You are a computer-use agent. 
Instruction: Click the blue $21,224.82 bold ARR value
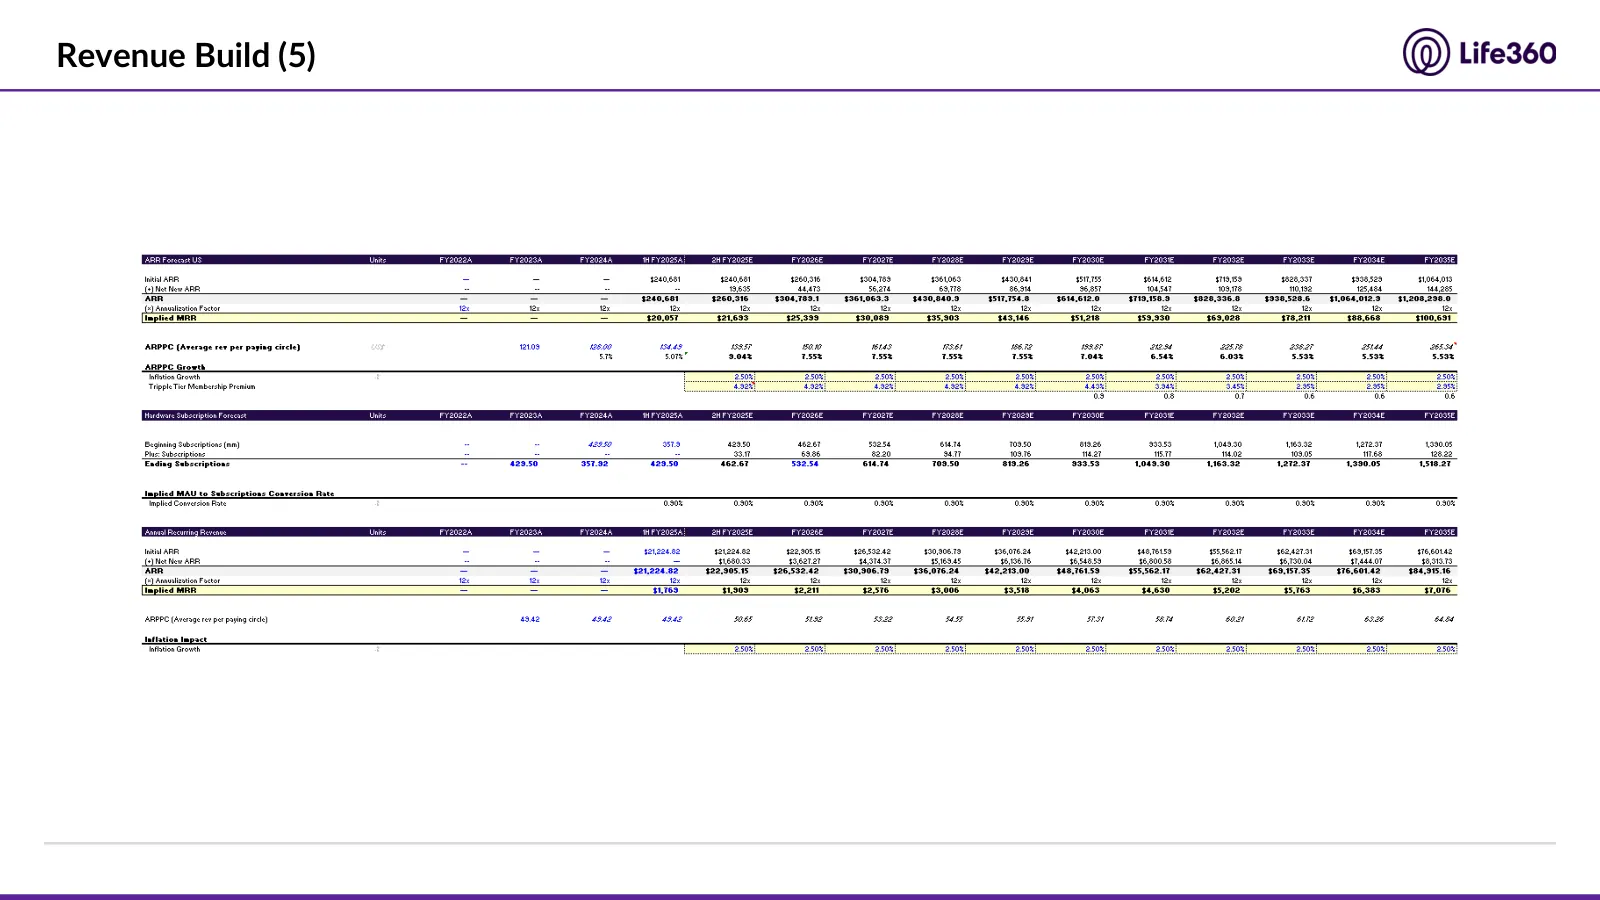pos(656,571)
